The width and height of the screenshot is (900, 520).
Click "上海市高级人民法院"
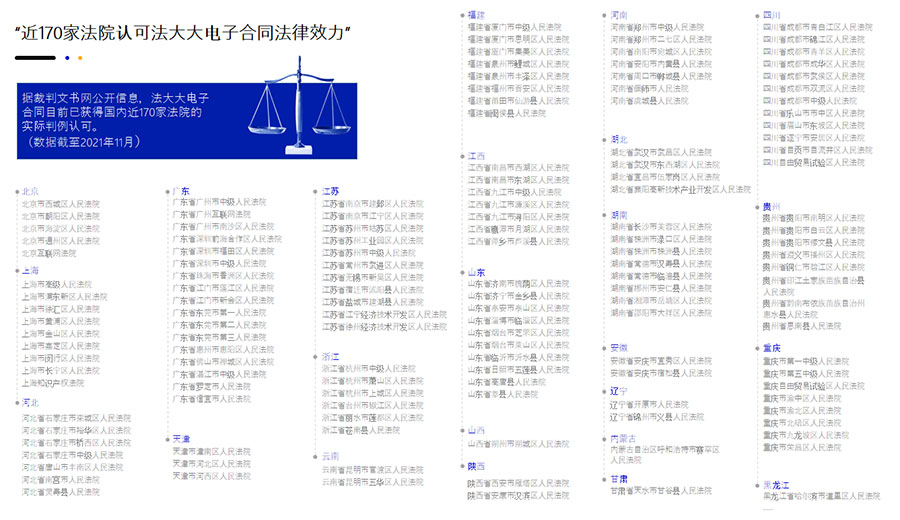57,284
